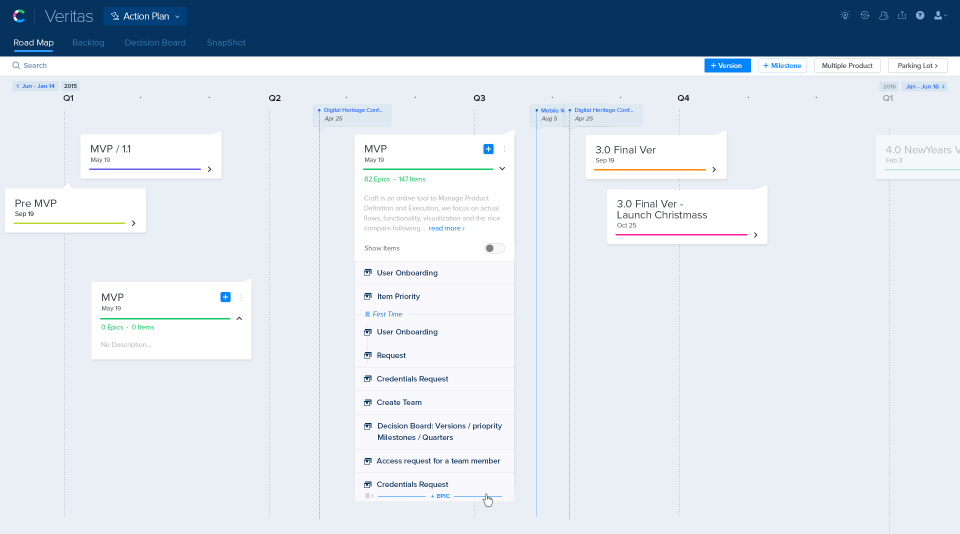The image size is (960, 534).
Task: Toggle the Show Items switch
Action: 494,248
